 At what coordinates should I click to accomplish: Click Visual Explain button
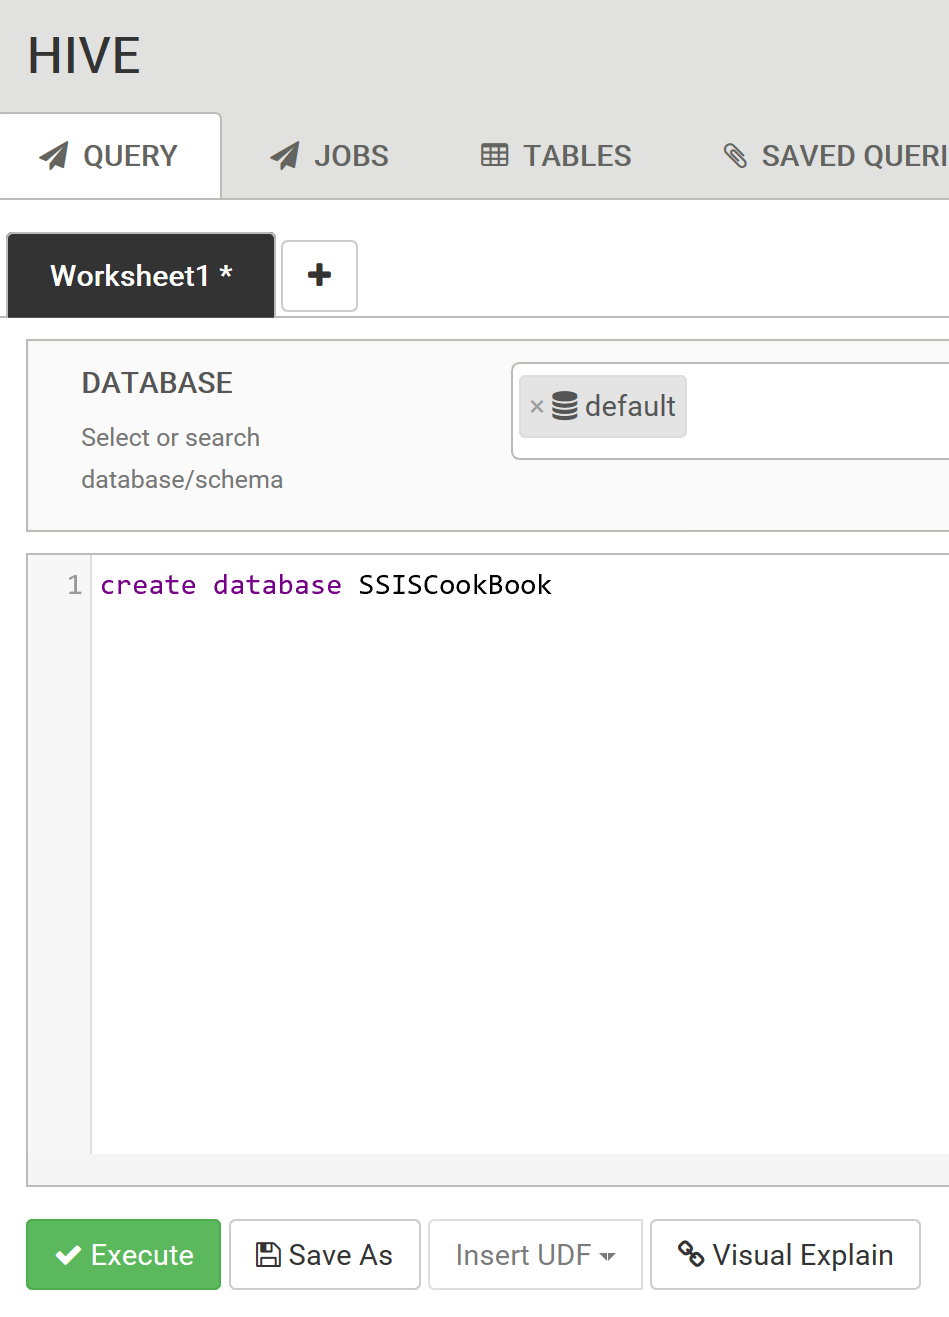tap(785, 1254)
